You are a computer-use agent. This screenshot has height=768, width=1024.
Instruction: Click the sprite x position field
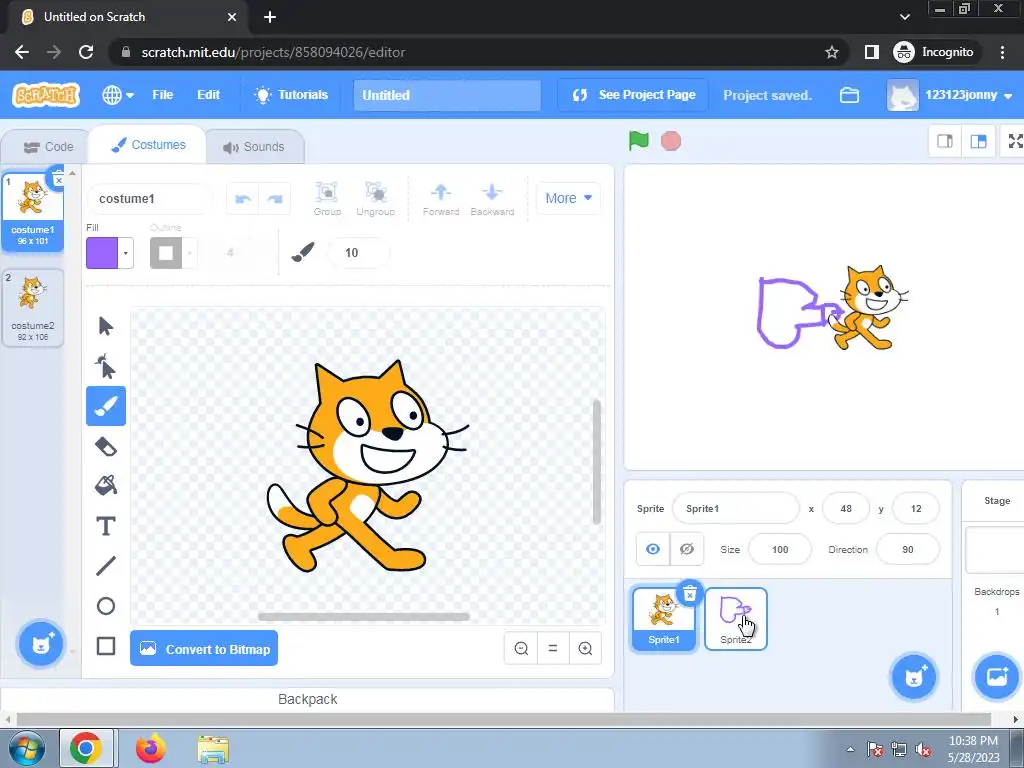click(846, 508)
